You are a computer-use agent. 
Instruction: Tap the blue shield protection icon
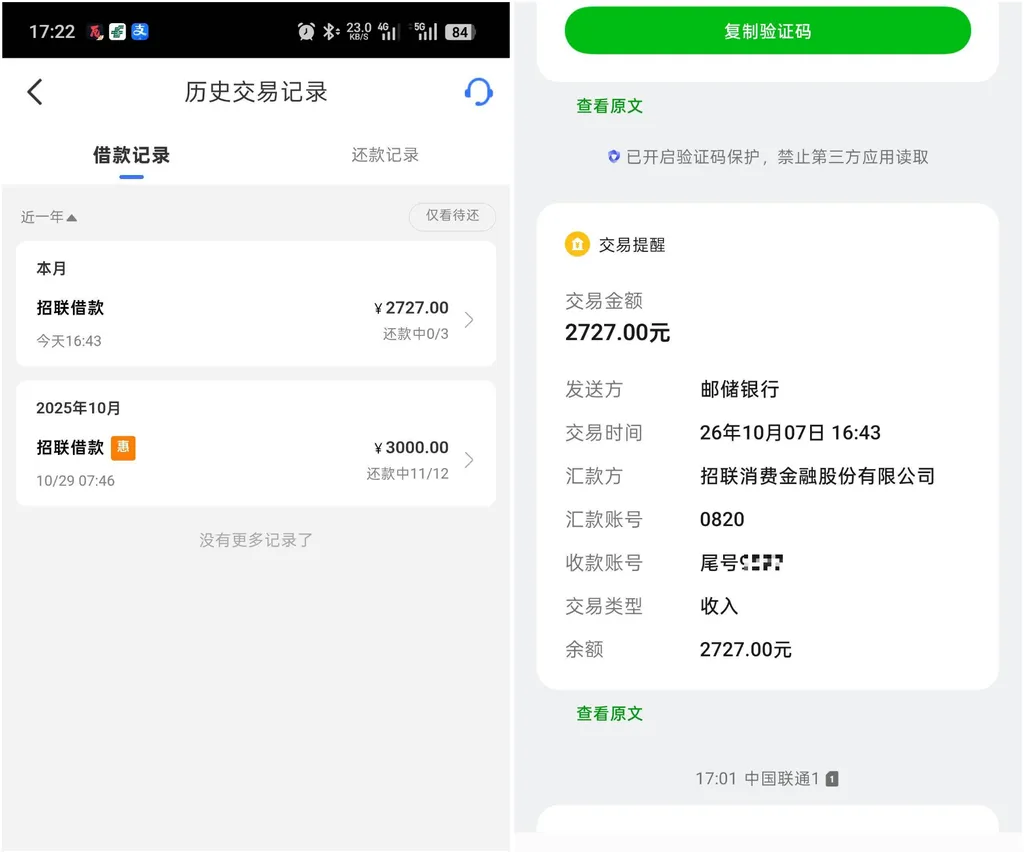pyautogui.click(x=613, y=157)
